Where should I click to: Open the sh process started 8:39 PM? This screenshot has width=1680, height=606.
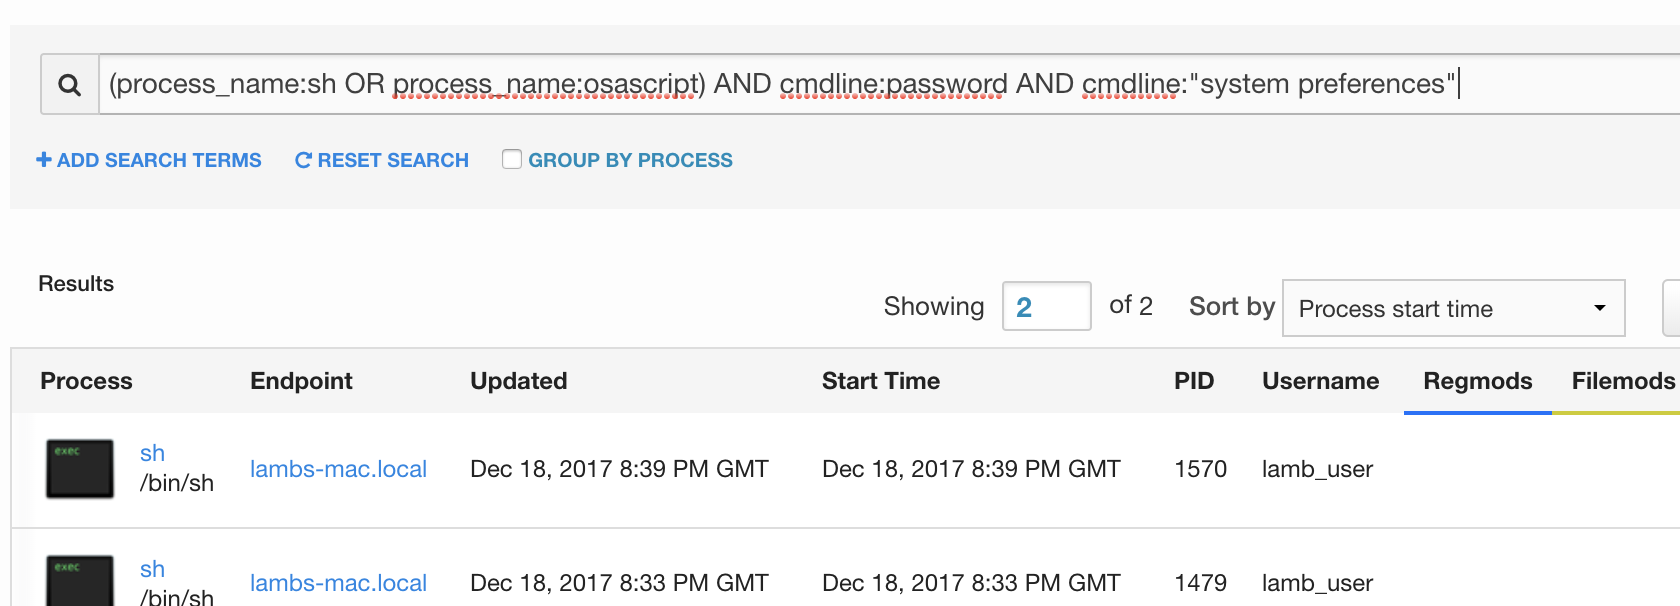coord(152,453)
